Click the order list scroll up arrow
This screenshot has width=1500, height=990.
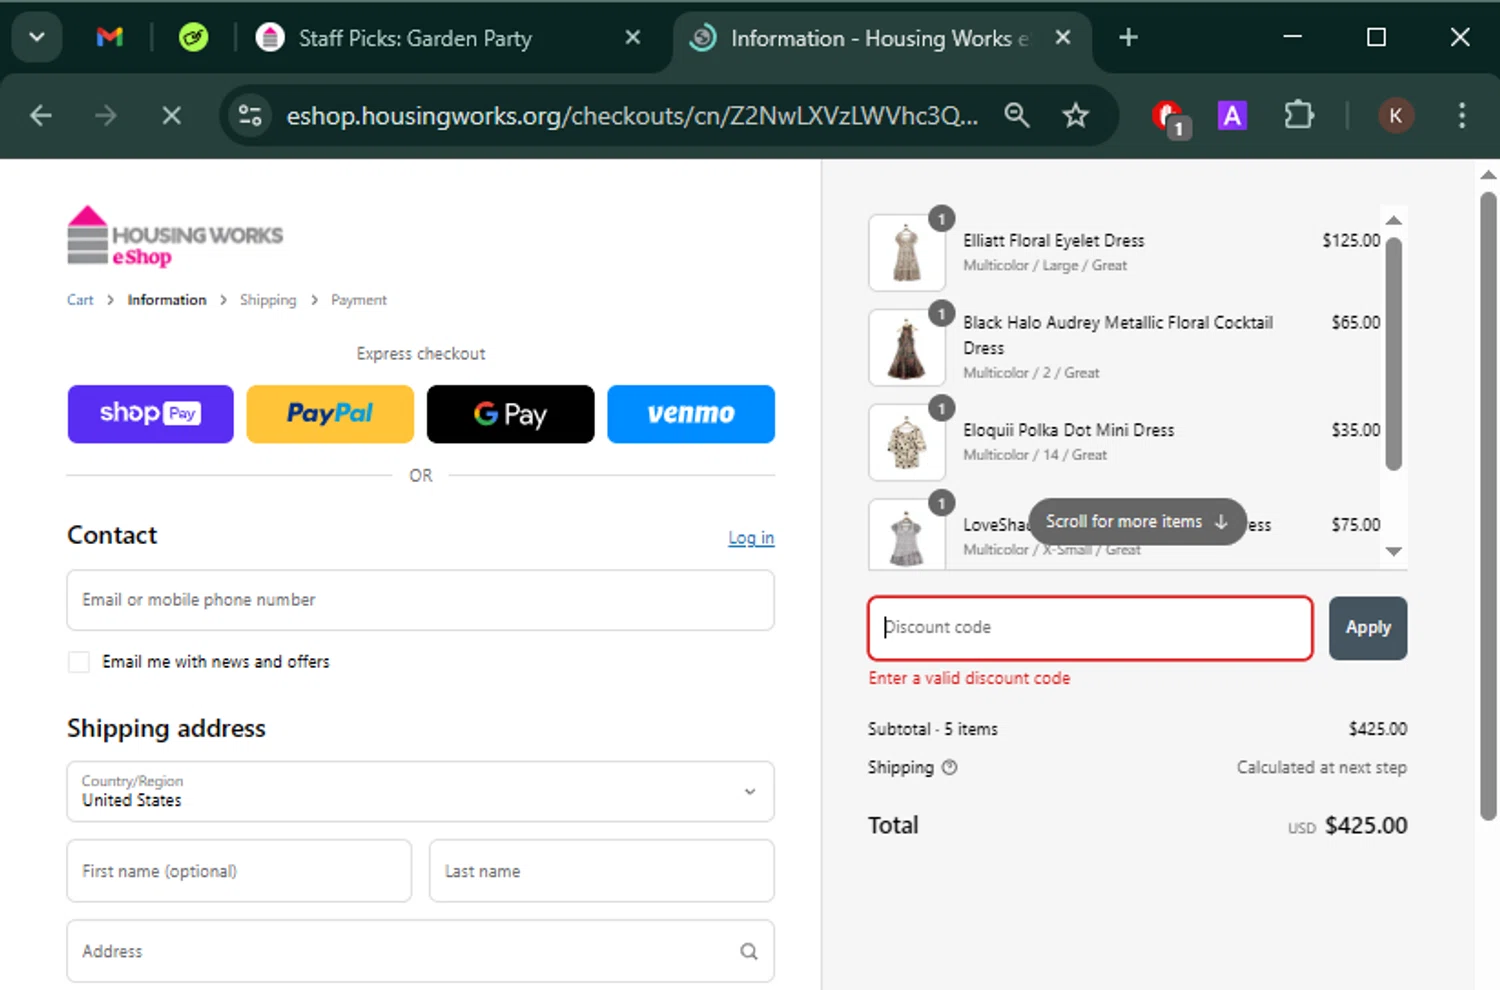click(x=1394, y=220)
